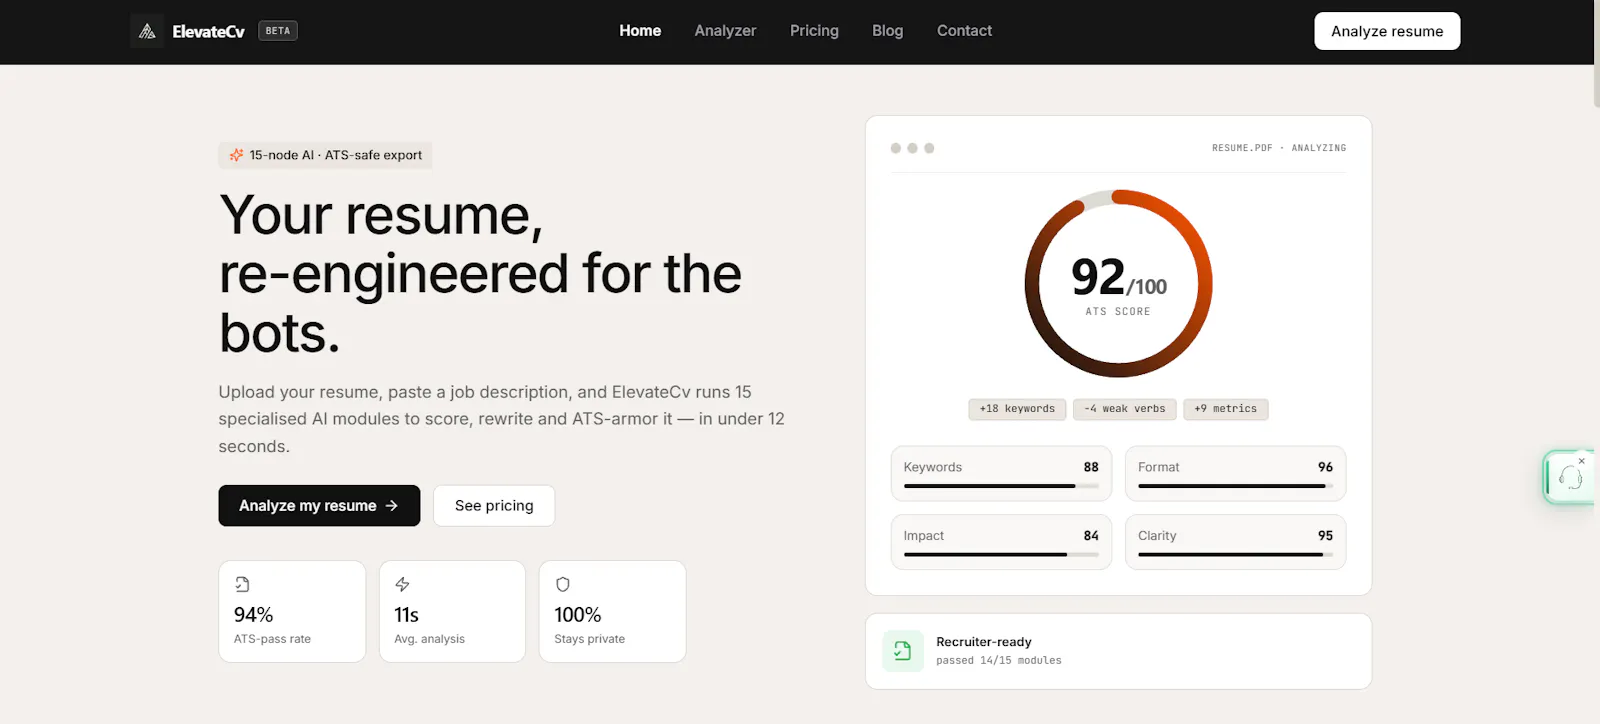
Task: Click the lightning bolt icon above 11s
Action: click(x=402, y=584)
